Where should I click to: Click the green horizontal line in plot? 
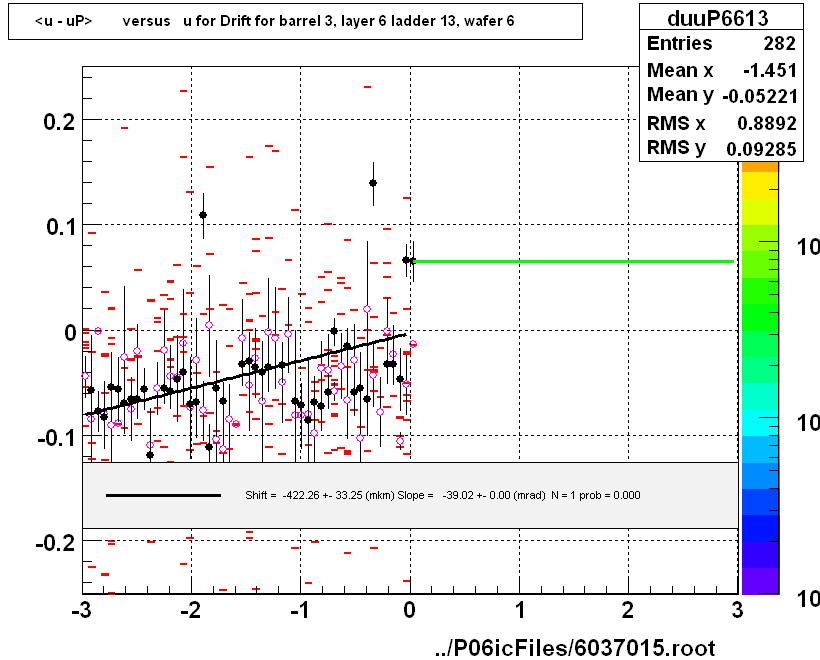(573, 261)
